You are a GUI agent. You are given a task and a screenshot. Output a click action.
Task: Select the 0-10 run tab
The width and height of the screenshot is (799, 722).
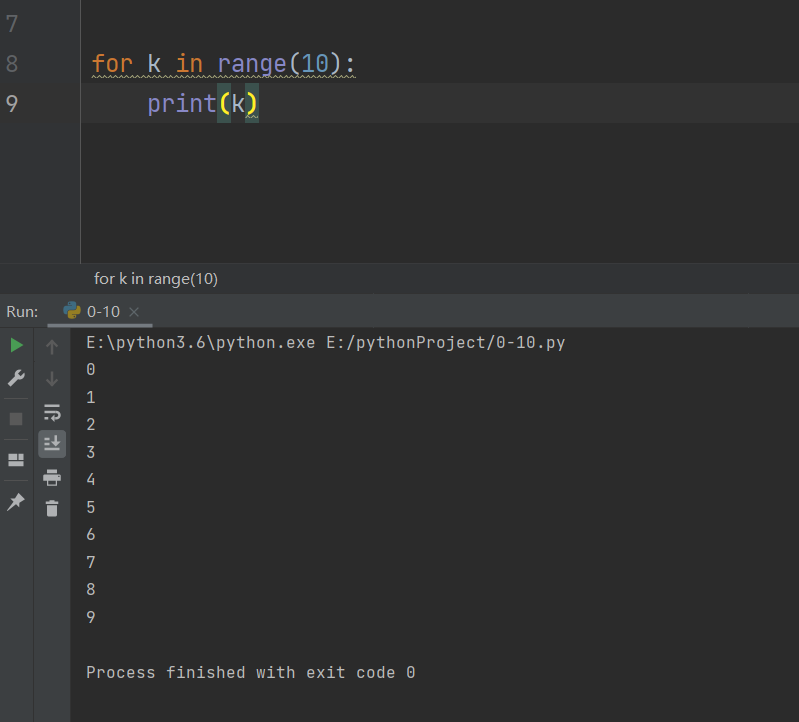pyautogui.click(x=102, y=312)
